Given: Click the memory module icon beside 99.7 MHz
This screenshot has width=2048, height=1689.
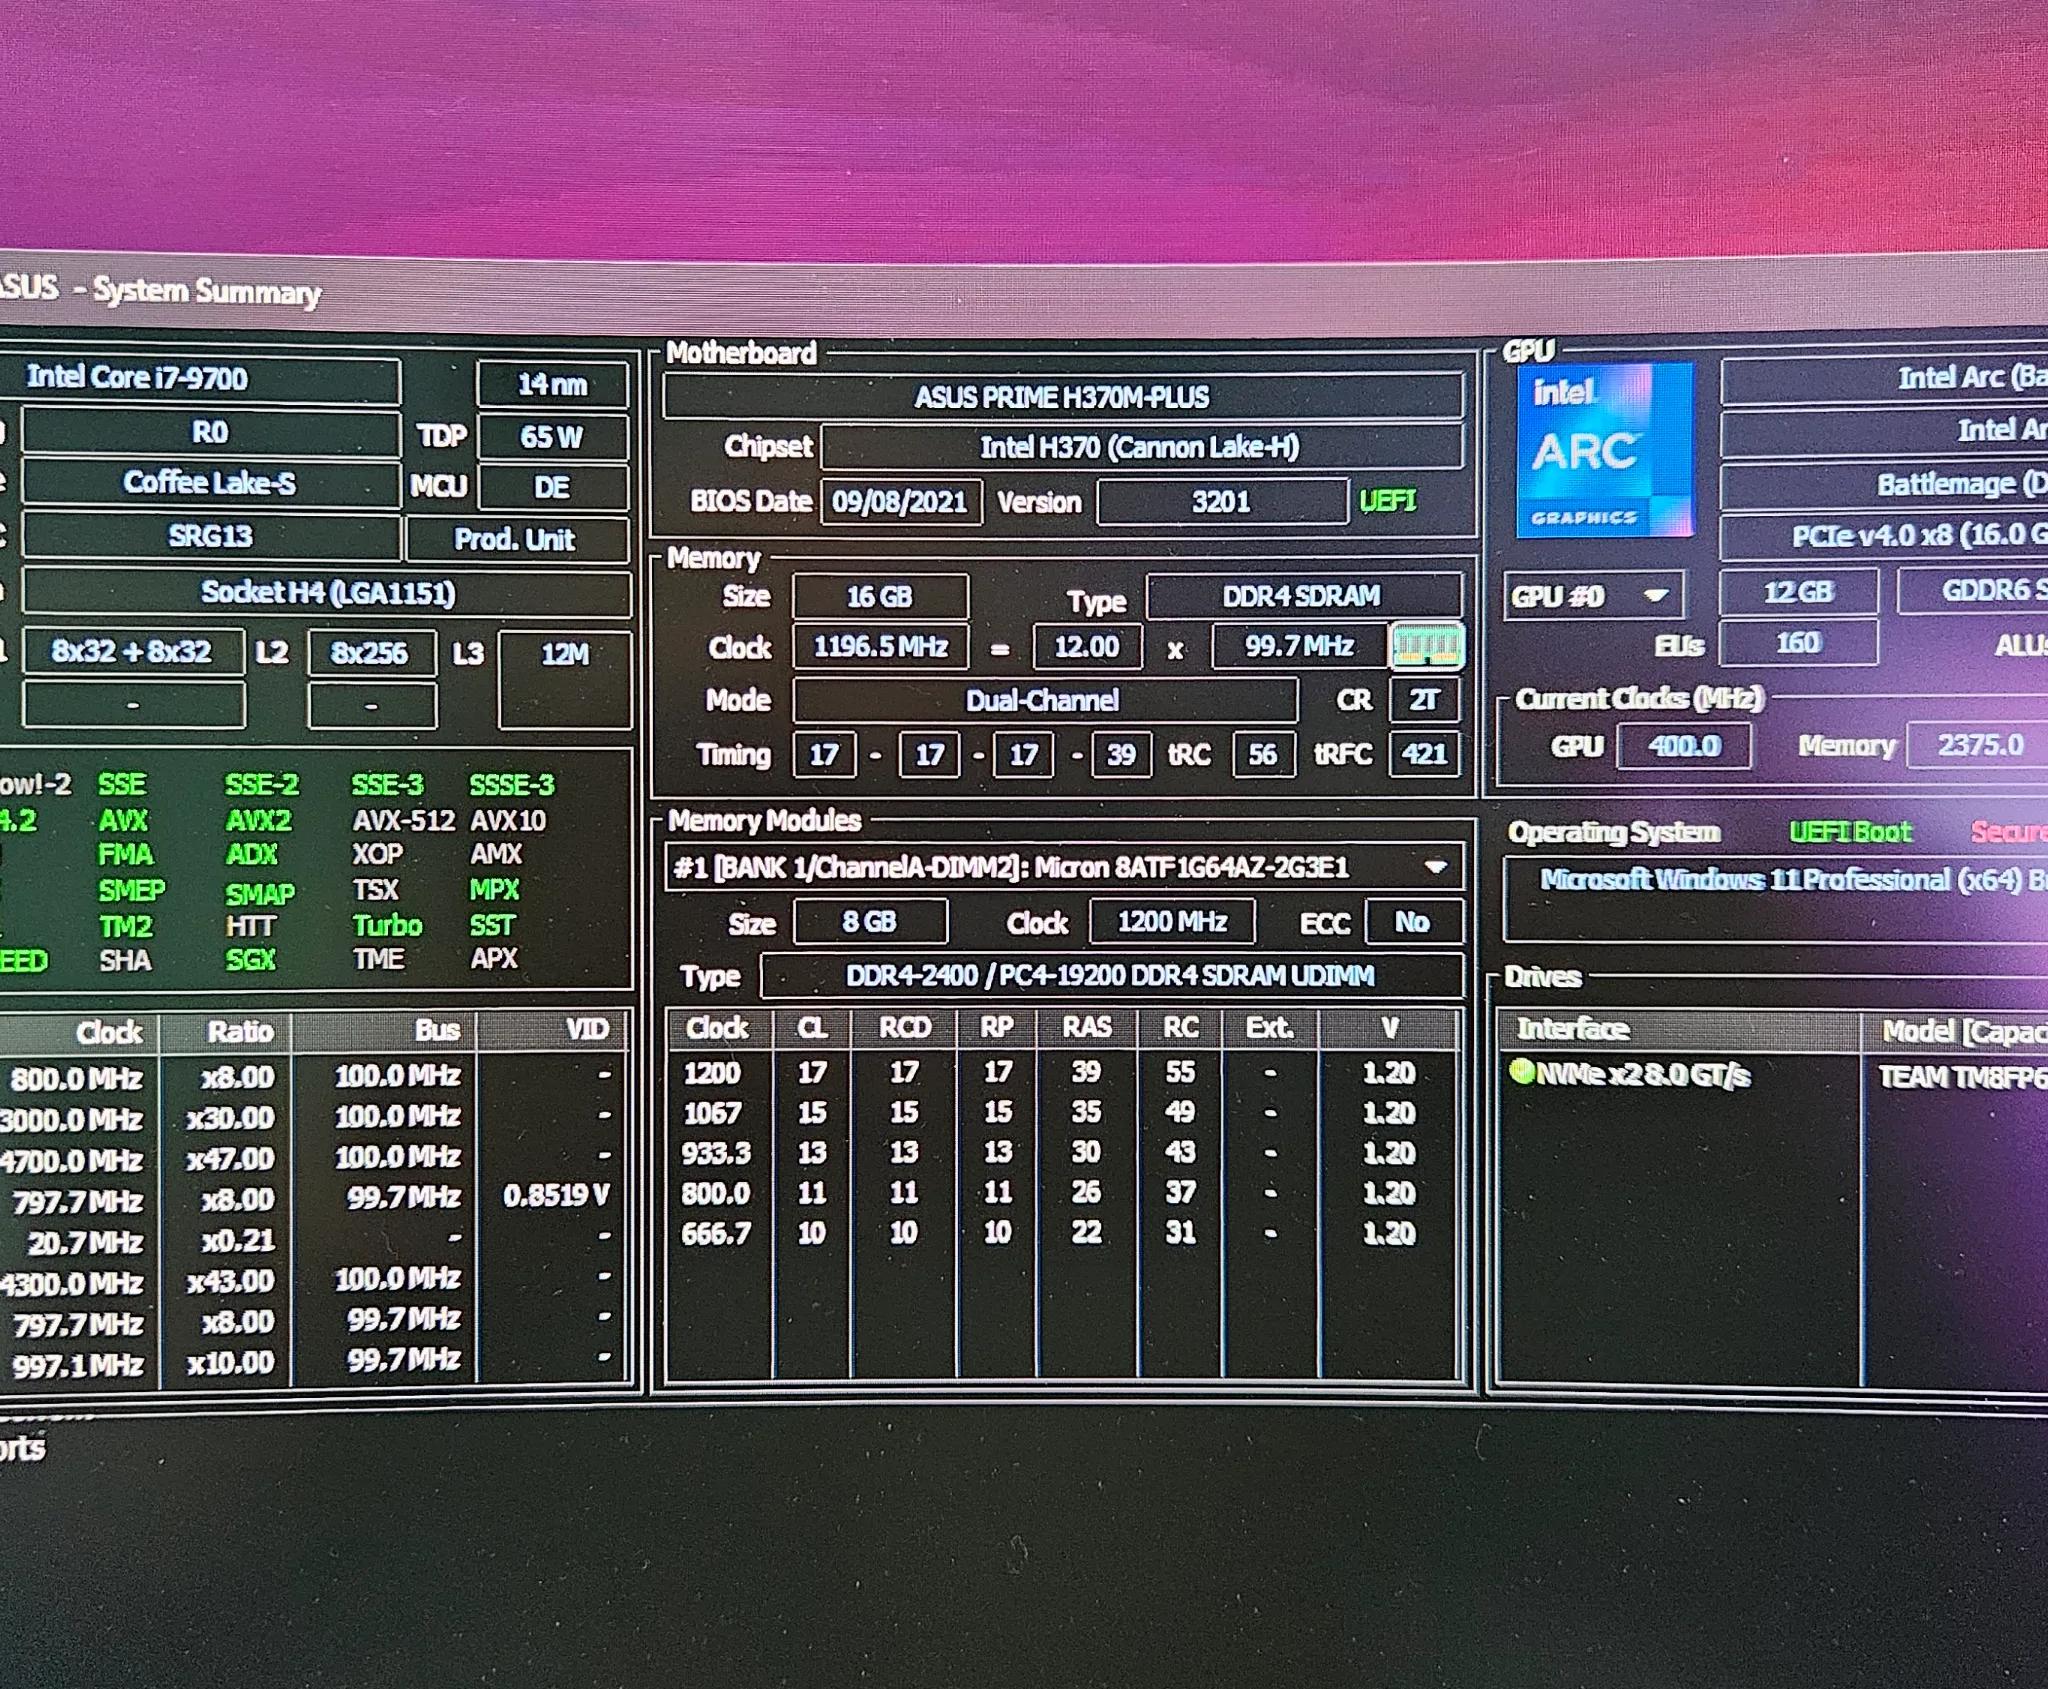Looking at the screenshot, I should coord(1427,647).
